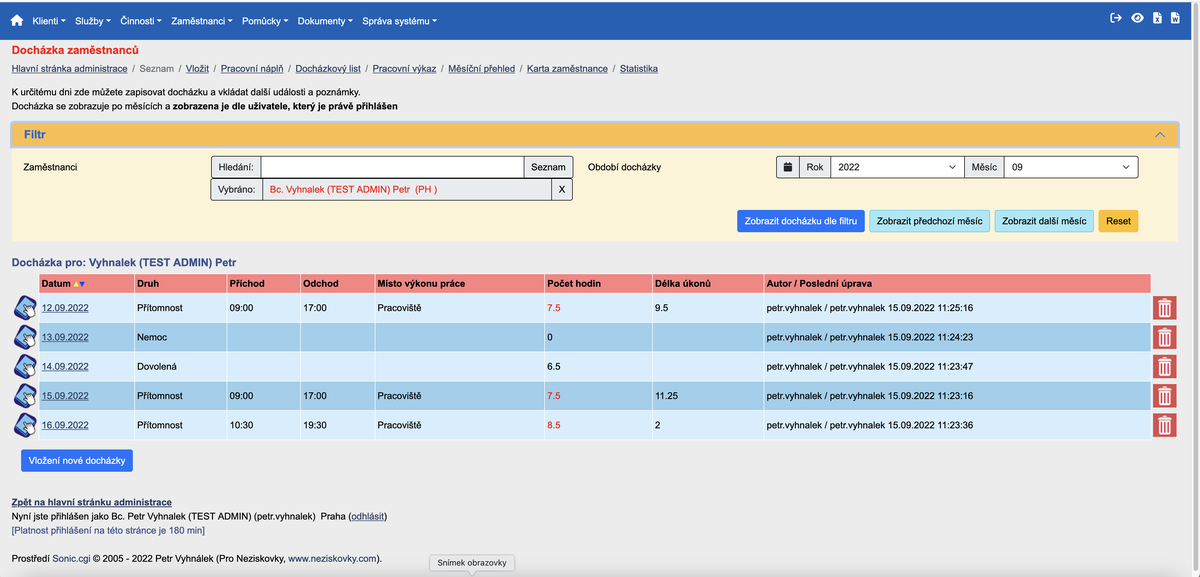Open the Měsíc dropdown showing 09
The height and width of the screenshot is (577, 1200).
click(x=1070, y=166)
